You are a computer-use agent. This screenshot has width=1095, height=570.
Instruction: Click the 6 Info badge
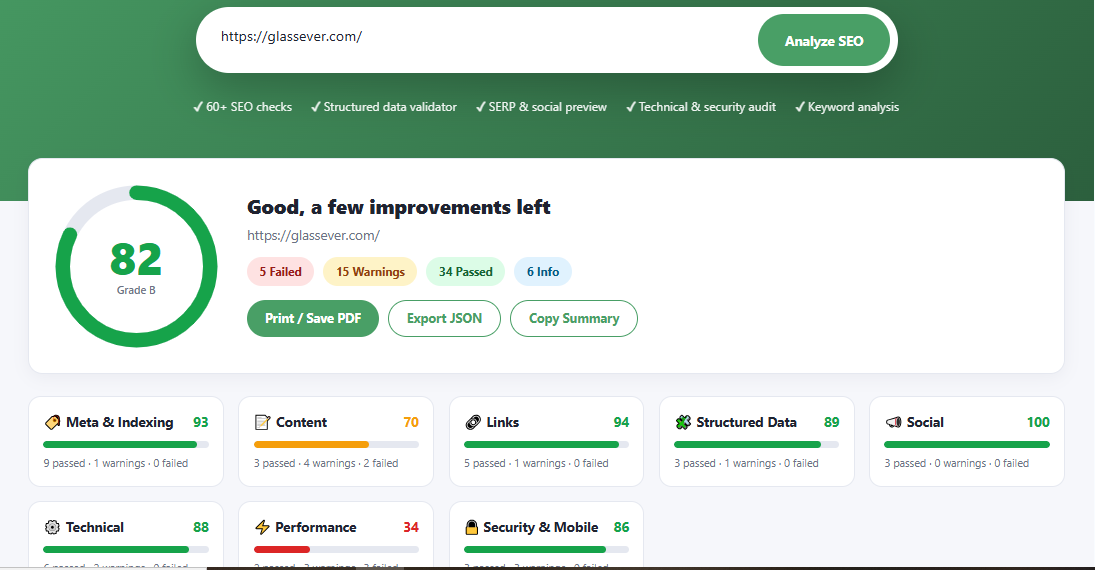pos(543,272)
